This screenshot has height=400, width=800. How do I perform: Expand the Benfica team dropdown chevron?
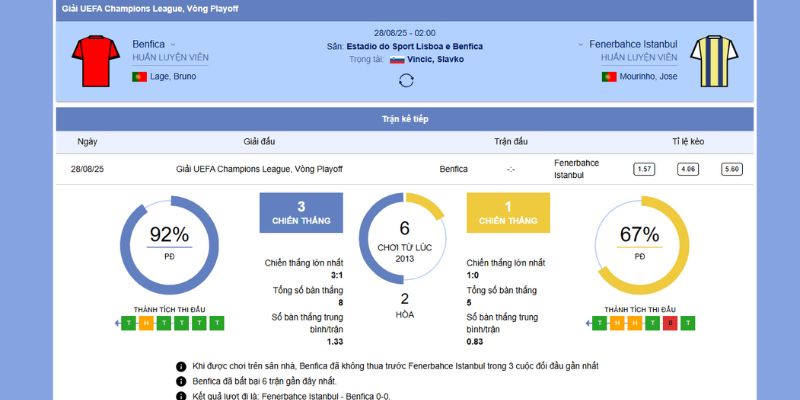click(x=173, y=44)
